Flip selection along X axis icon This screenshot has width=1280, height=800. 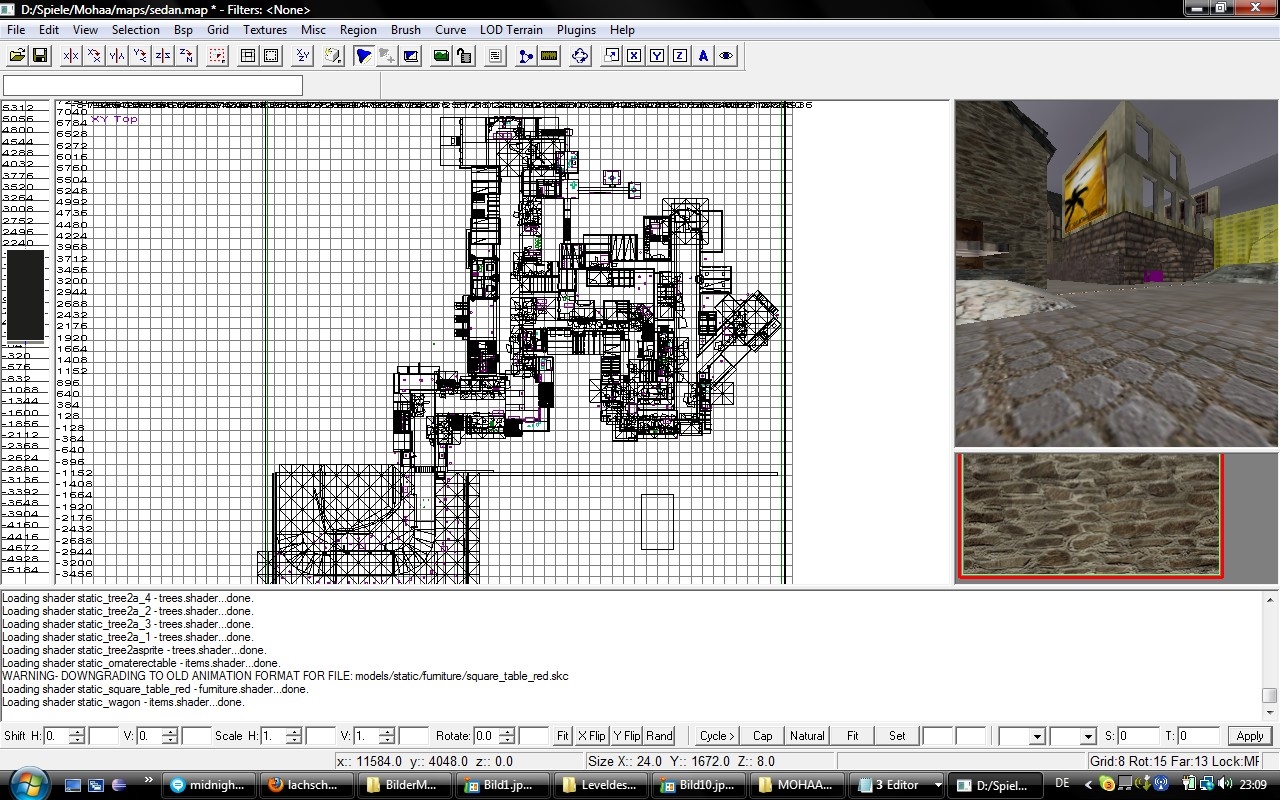(x=71, y=56)
